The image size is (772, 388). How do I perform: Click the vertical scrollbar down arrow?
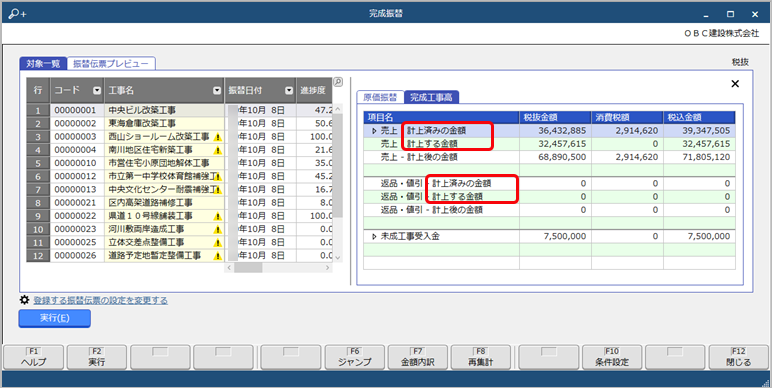click(338, 257)
